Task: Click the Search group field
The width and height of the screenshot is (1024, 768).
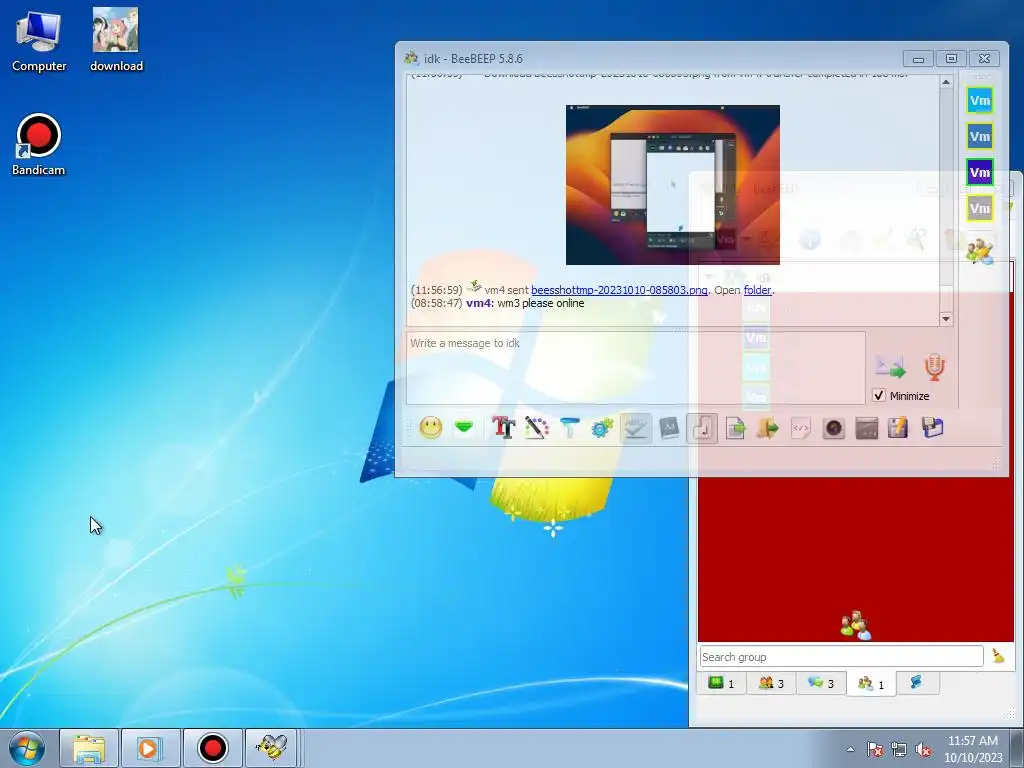Action: pos(841,656)
